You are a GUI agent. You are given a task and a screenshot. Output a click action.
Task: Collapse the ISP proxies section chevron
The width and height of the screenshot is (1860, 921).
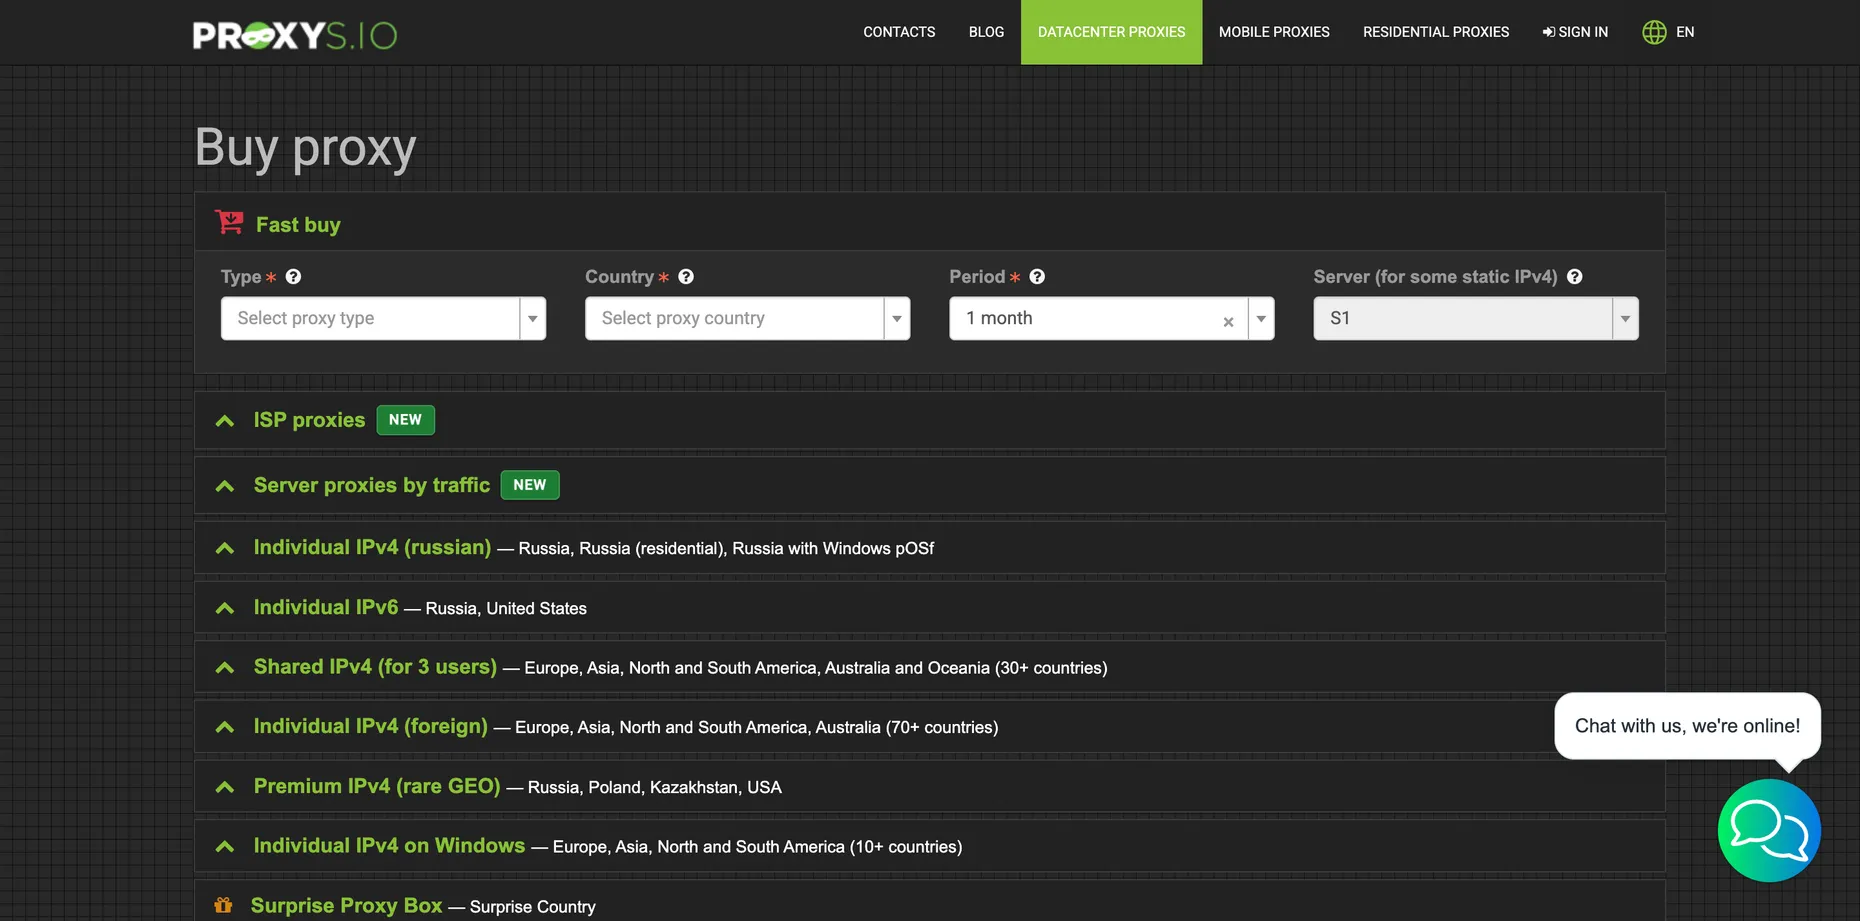coord(225,421)
